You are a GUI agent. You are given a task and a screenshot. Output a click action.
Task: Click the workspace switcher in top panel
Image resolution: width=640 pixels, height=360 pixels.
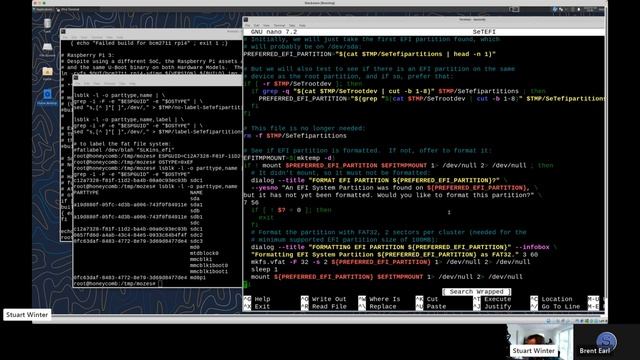(514, 9)
